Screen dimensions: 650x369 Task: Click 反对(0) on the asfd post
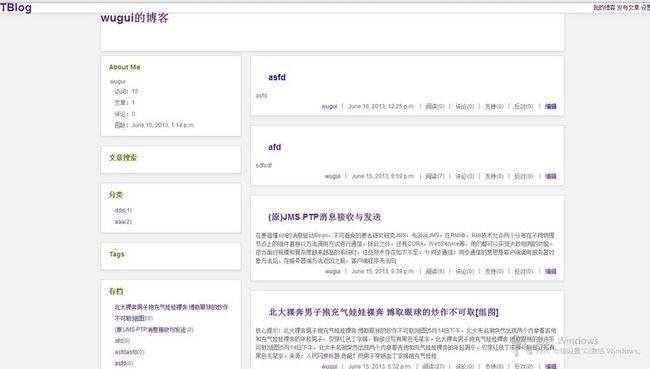pos(524,107)
